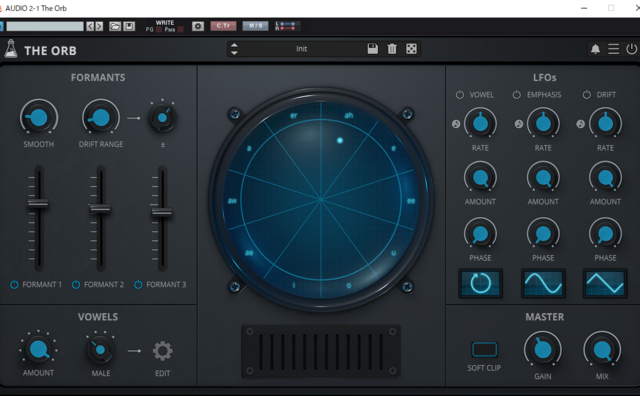Click the DRIFT LFO PHASE knob
640x396 pixels.
605,234
